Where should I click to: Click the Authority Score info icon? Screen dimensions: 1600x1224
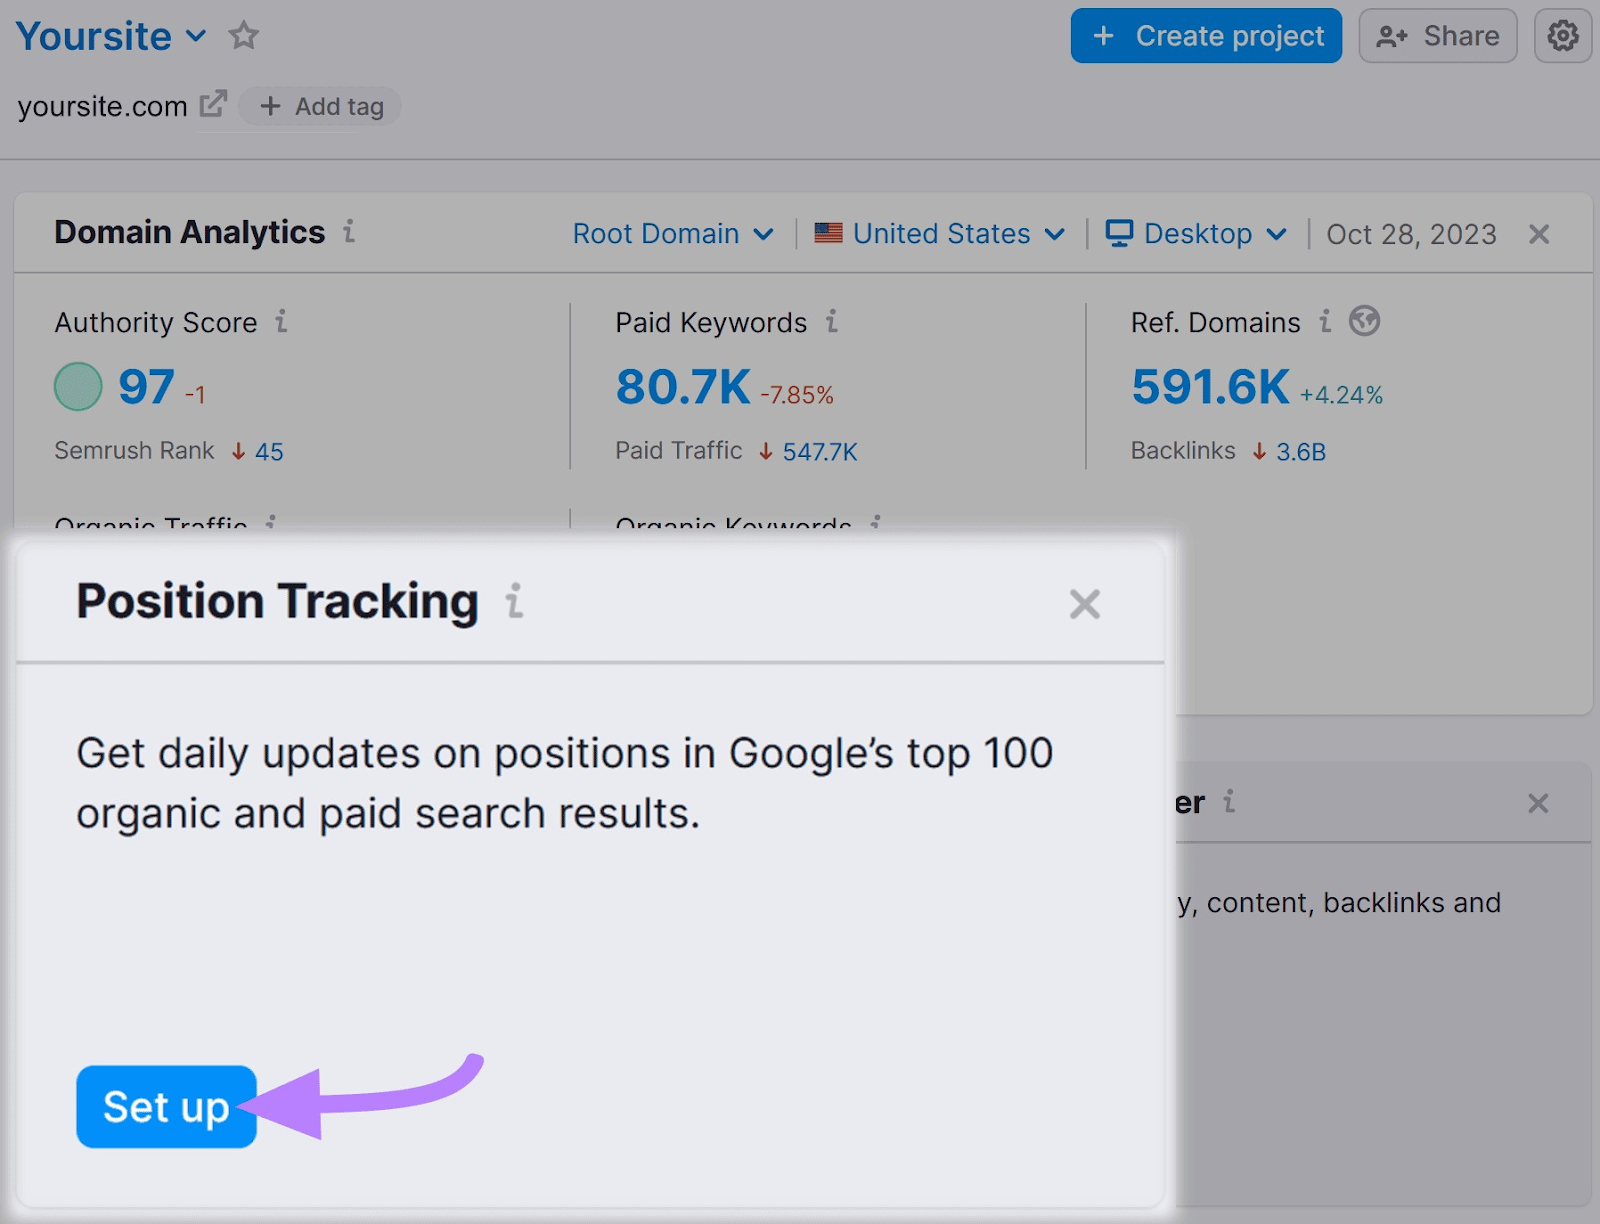pos(282,322)
